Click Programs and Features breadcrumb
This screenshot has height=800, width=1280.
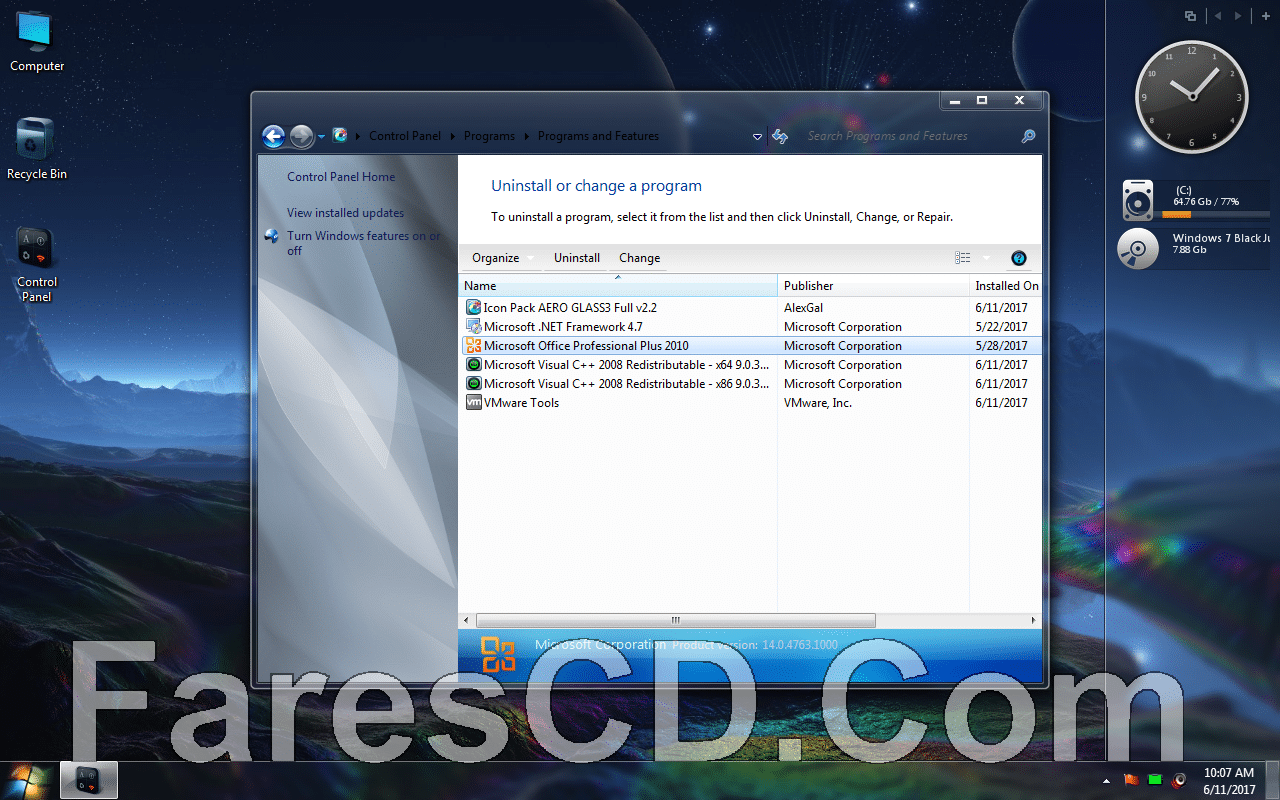(x=598, y=136)
